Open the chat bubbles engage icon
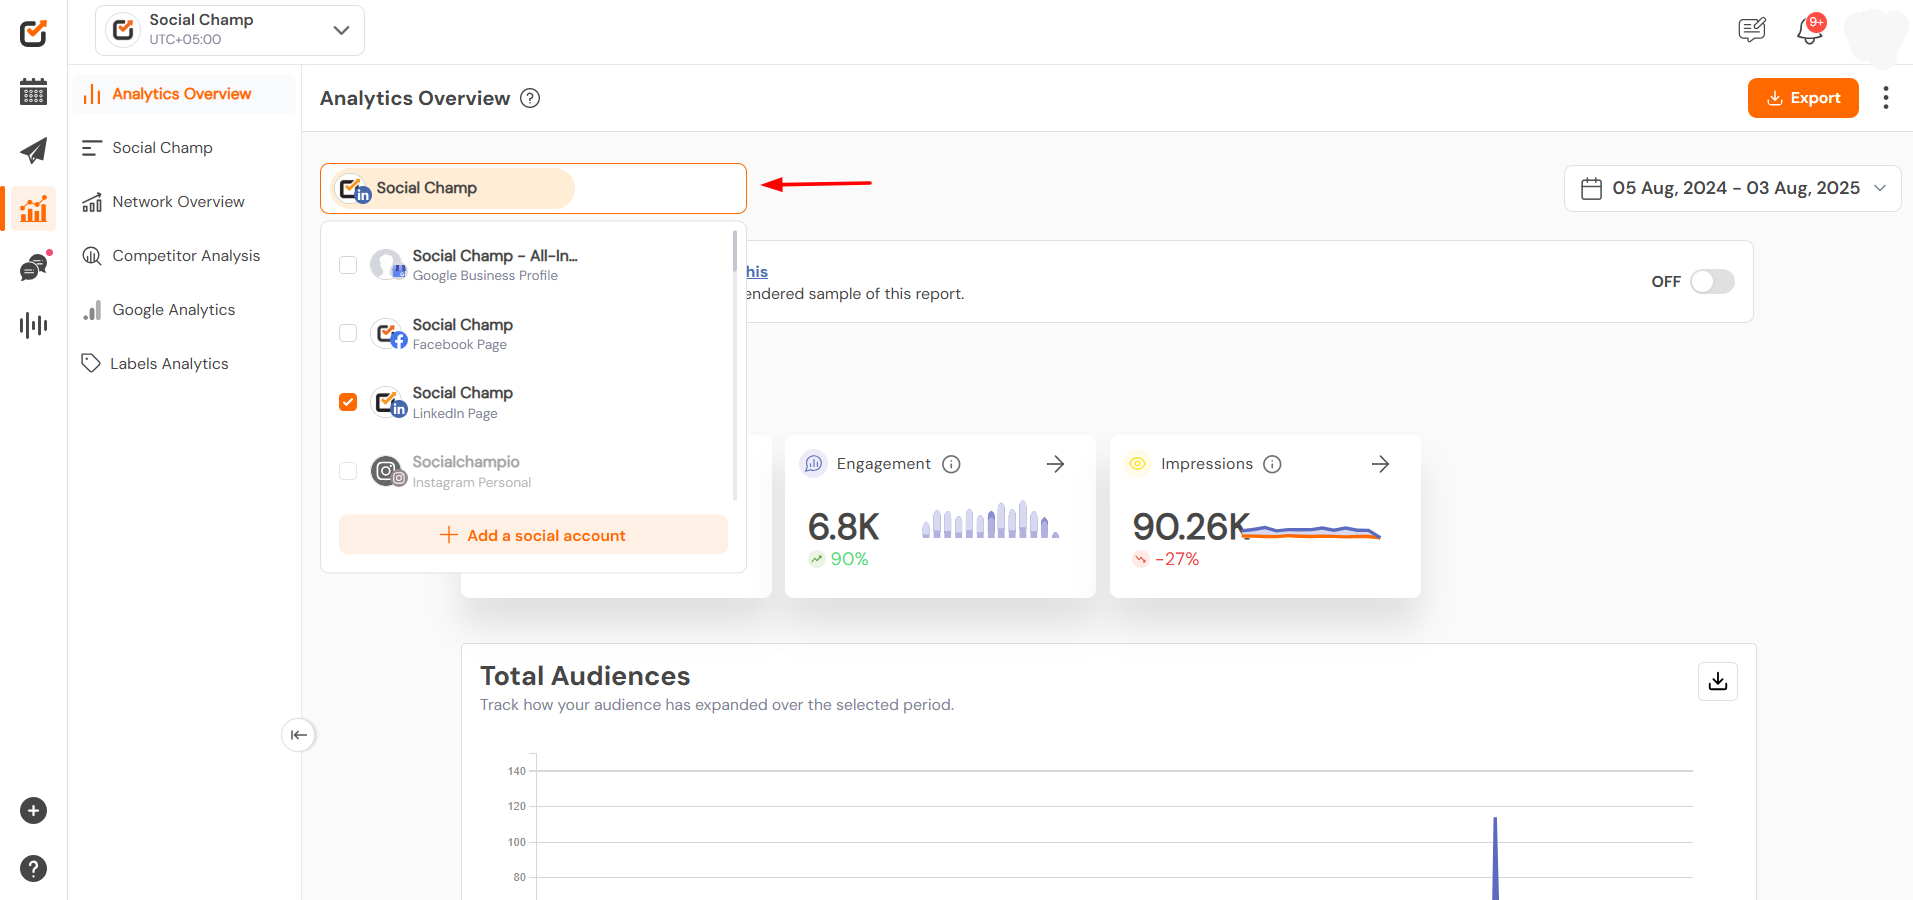 (x=33, y=267)
